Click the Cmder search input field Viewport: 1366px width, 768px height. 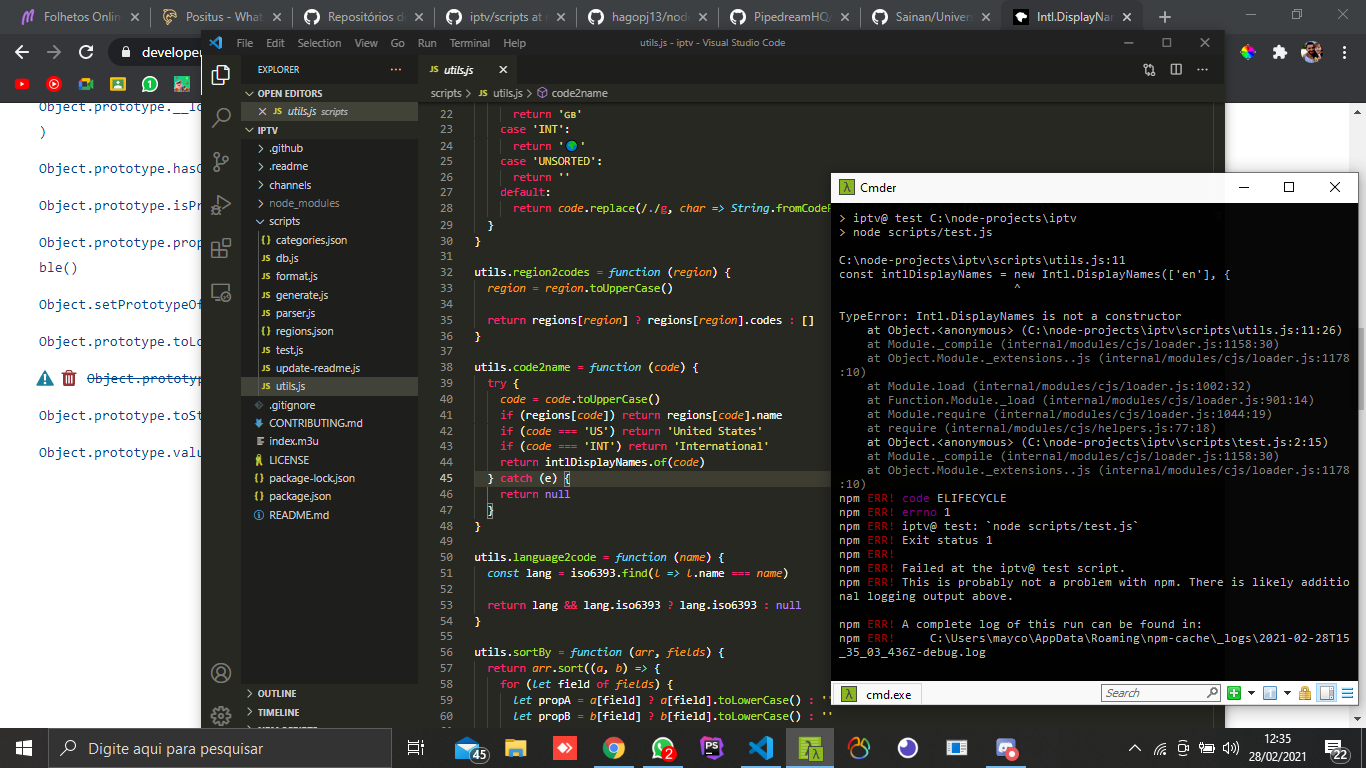click(1155, 693)
